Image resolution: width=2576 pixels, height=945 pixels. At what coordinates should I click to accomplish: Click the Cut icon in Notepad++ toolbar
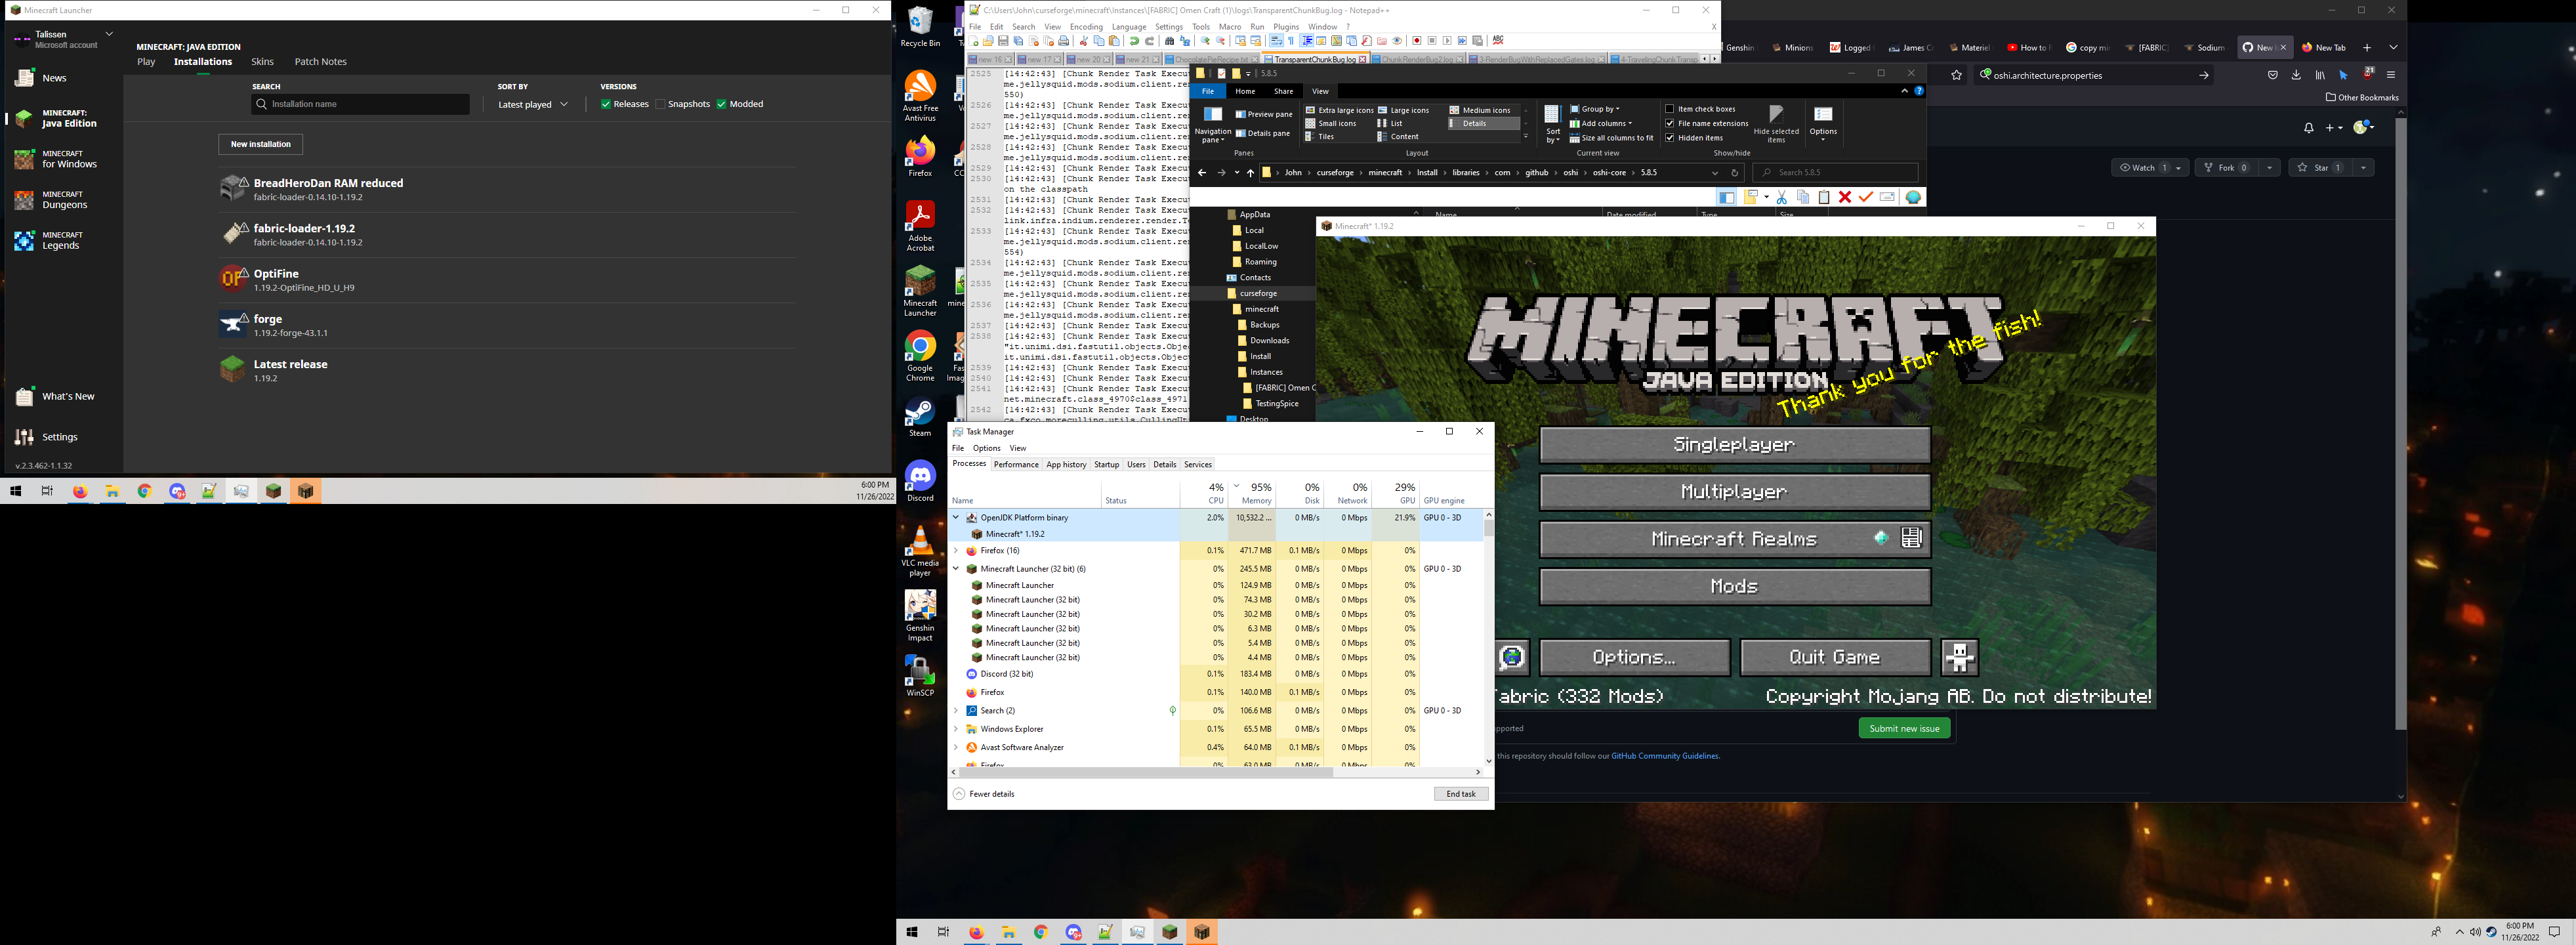tap(1084, 41)
